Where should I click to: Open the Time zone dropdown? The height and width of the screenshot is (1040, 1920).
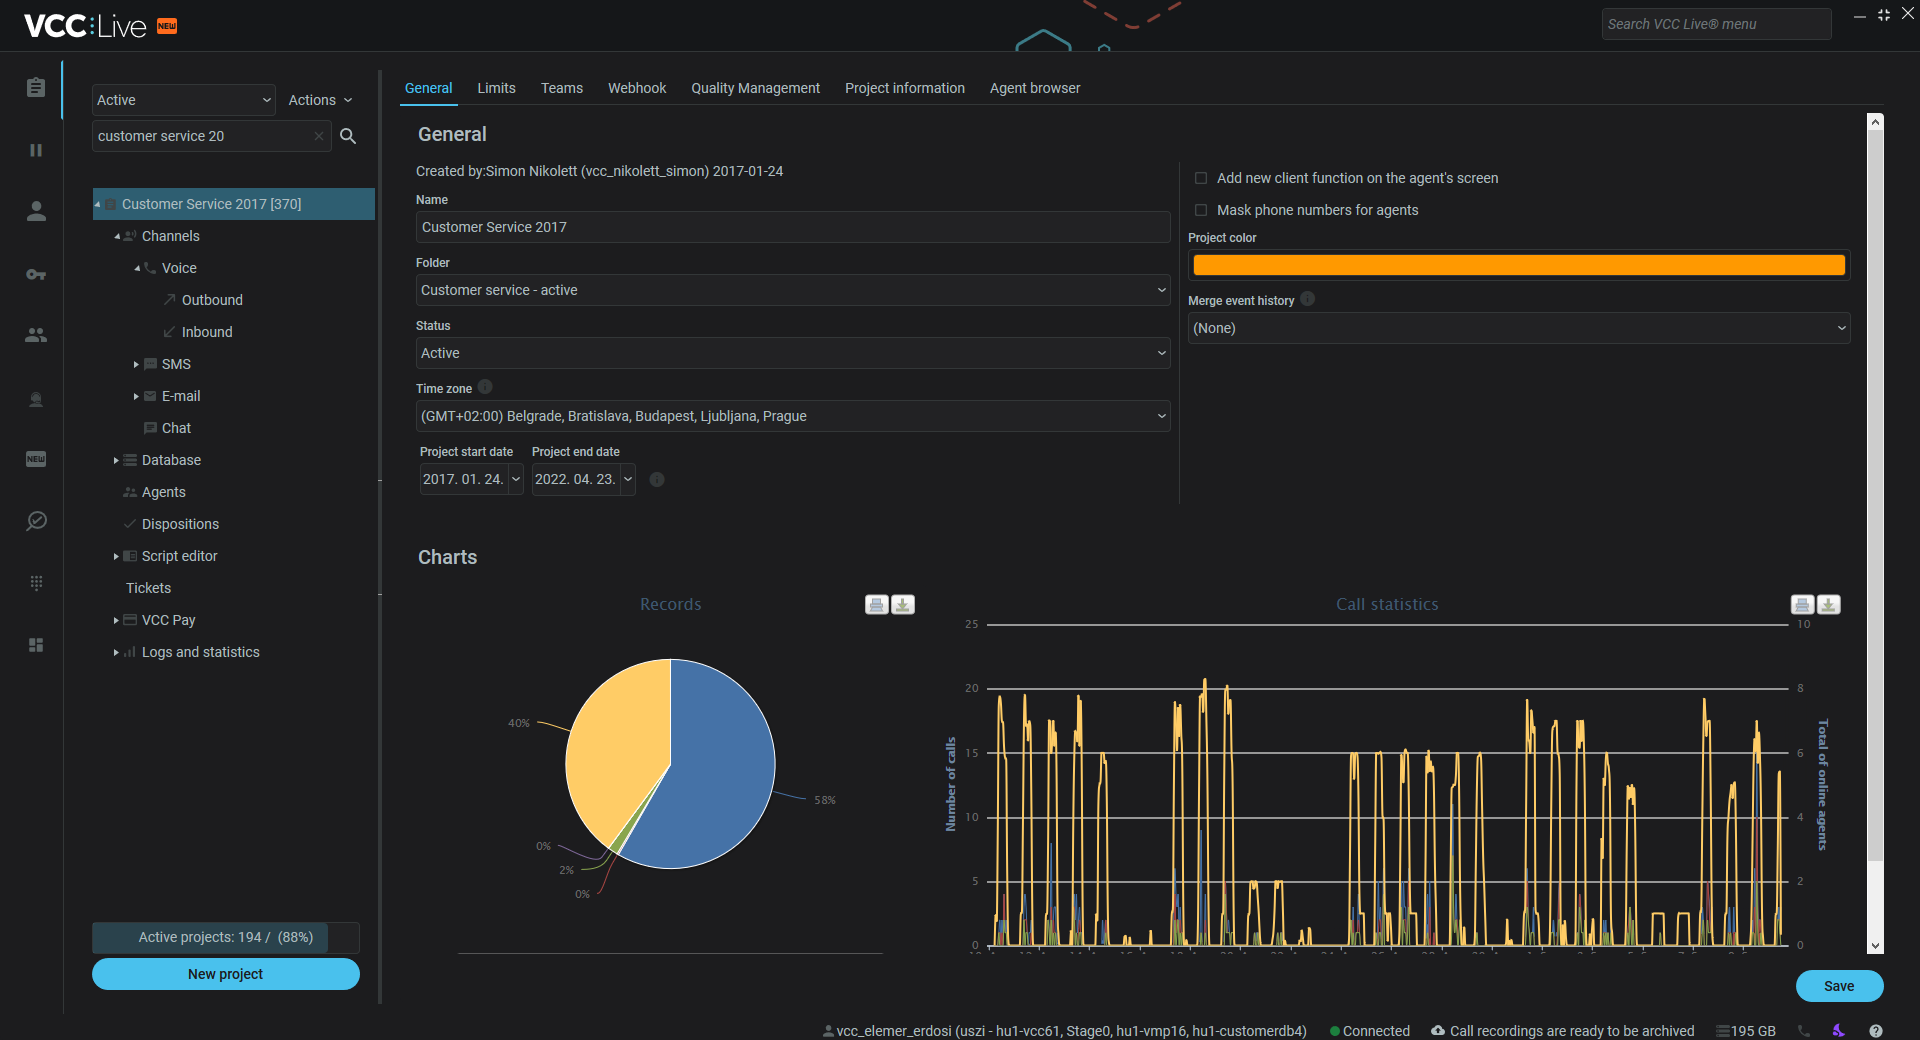792,416
